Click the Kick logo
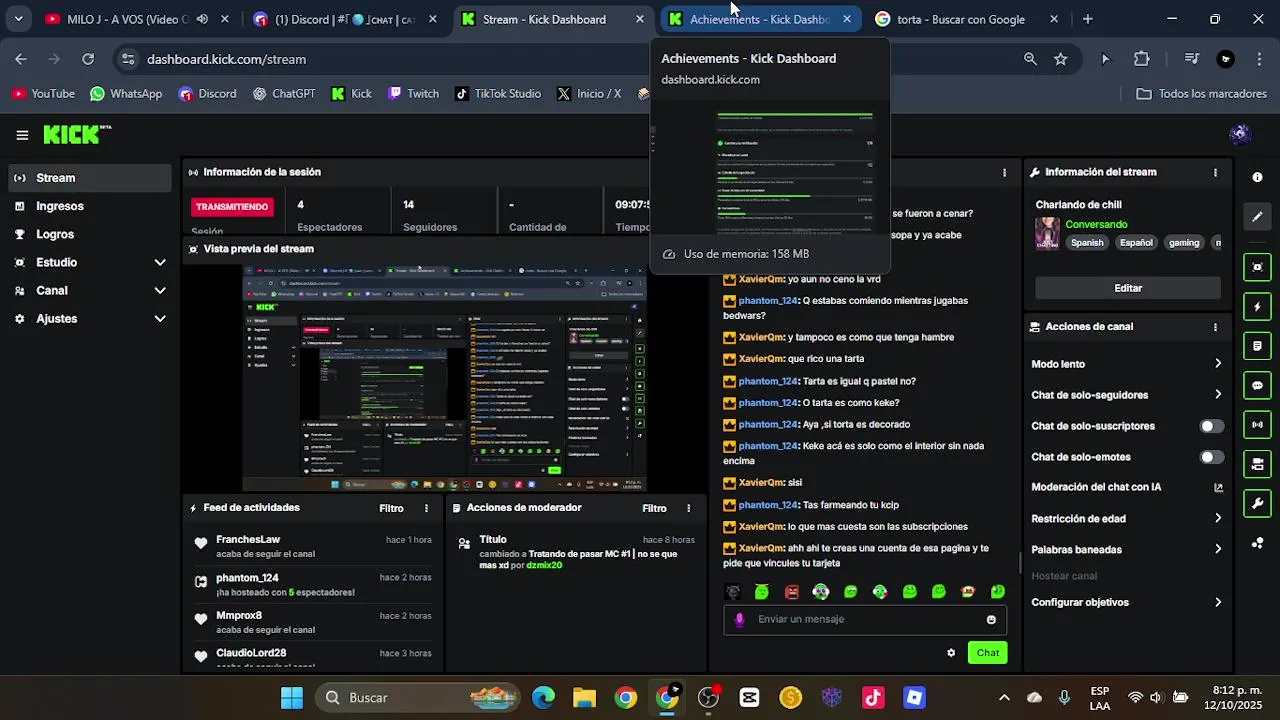This screenshot has width=1280, height=720. 76,135
